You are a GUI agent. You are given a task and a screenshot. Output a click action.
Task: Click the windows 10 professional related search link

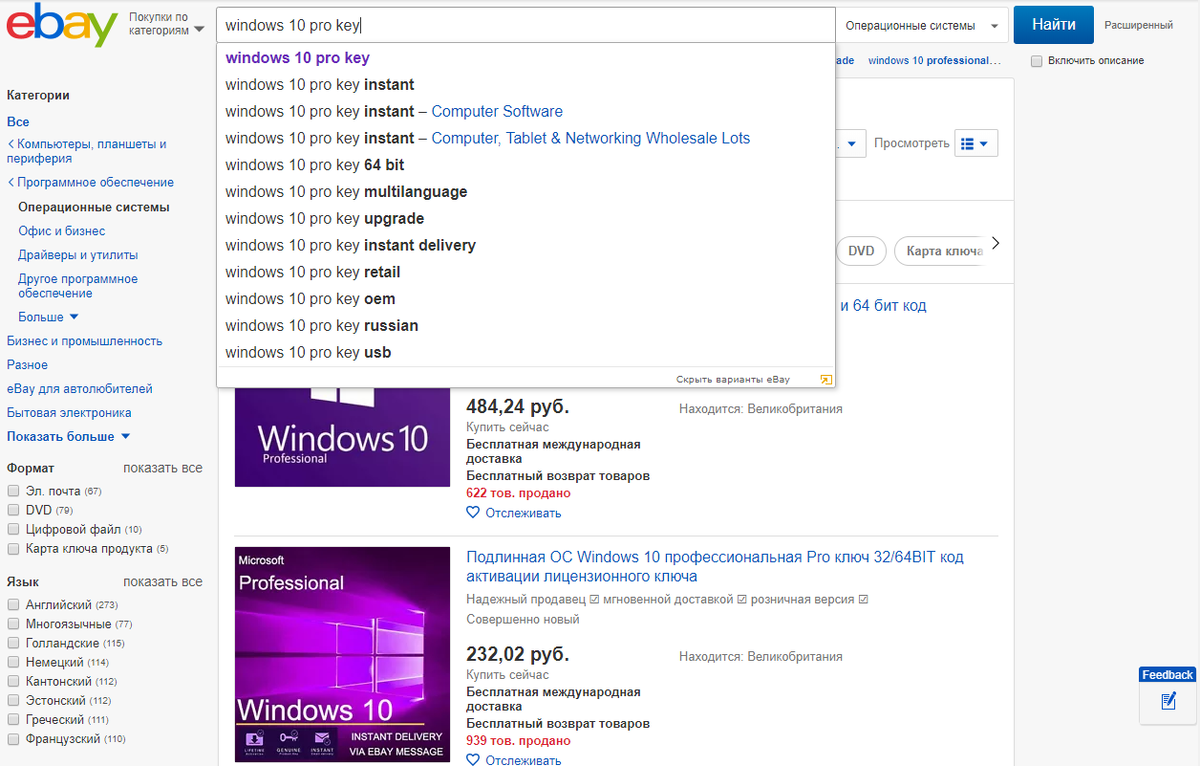[934, 61]
